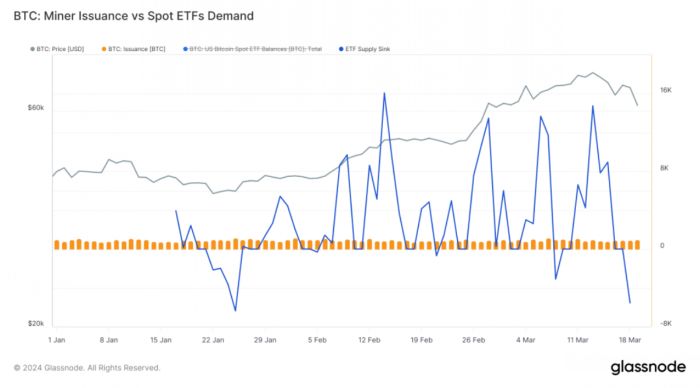Click the 16K right axis label
Image resolution: width=700 pixels, height=388 pixels.
coord(666,90)
